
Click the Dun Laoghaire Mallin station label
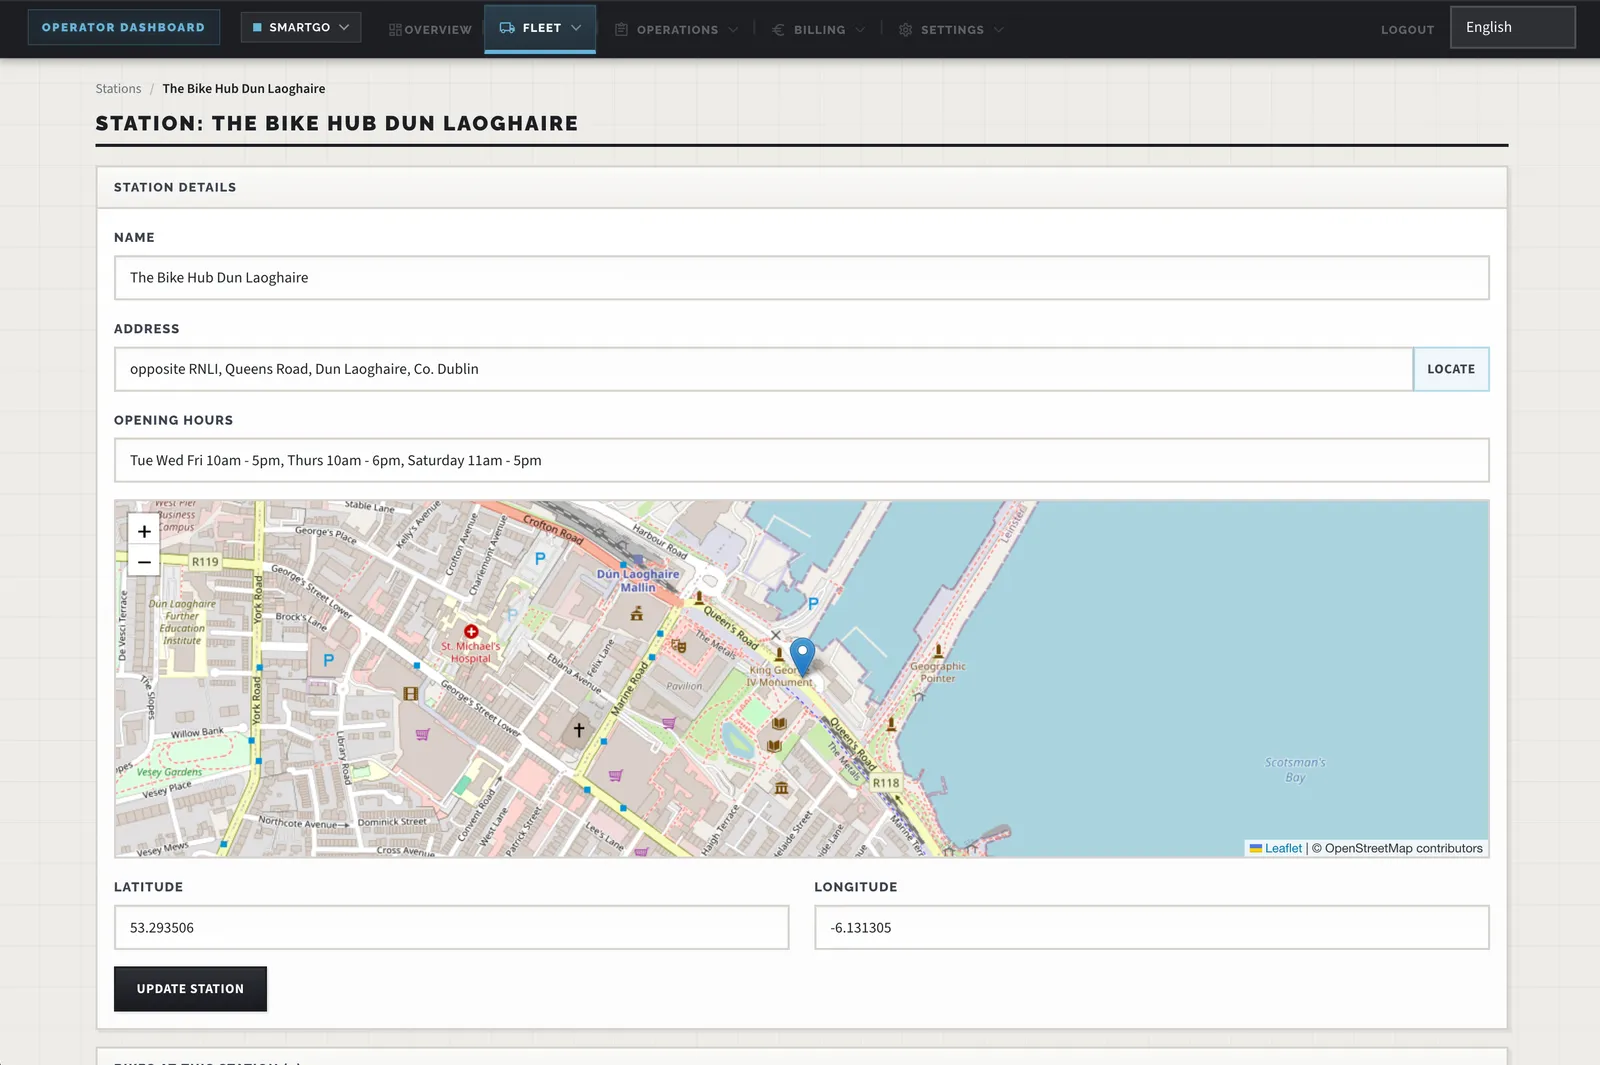point(638,581)
